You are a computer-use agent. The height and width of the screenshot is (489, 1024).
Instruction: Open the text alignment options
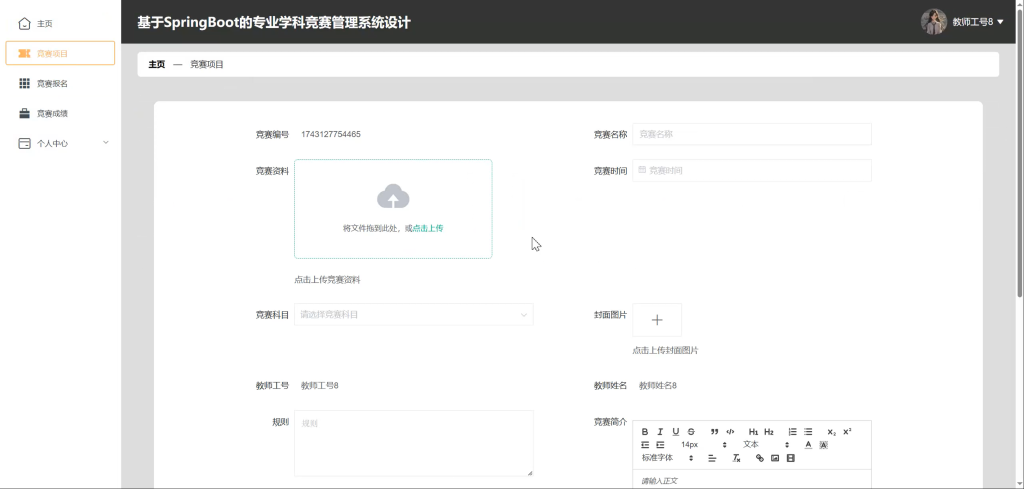click(712, 458)
